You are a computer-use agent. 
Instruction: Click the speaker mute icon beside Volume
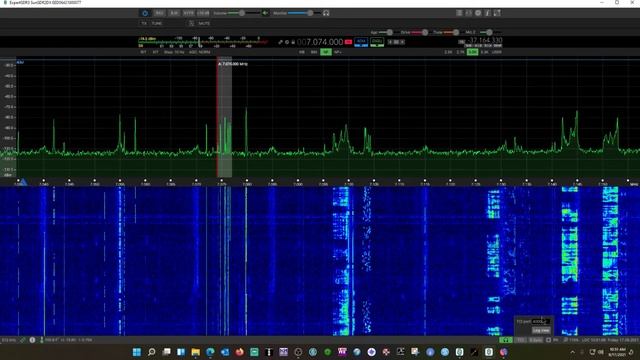coord(265,13)
